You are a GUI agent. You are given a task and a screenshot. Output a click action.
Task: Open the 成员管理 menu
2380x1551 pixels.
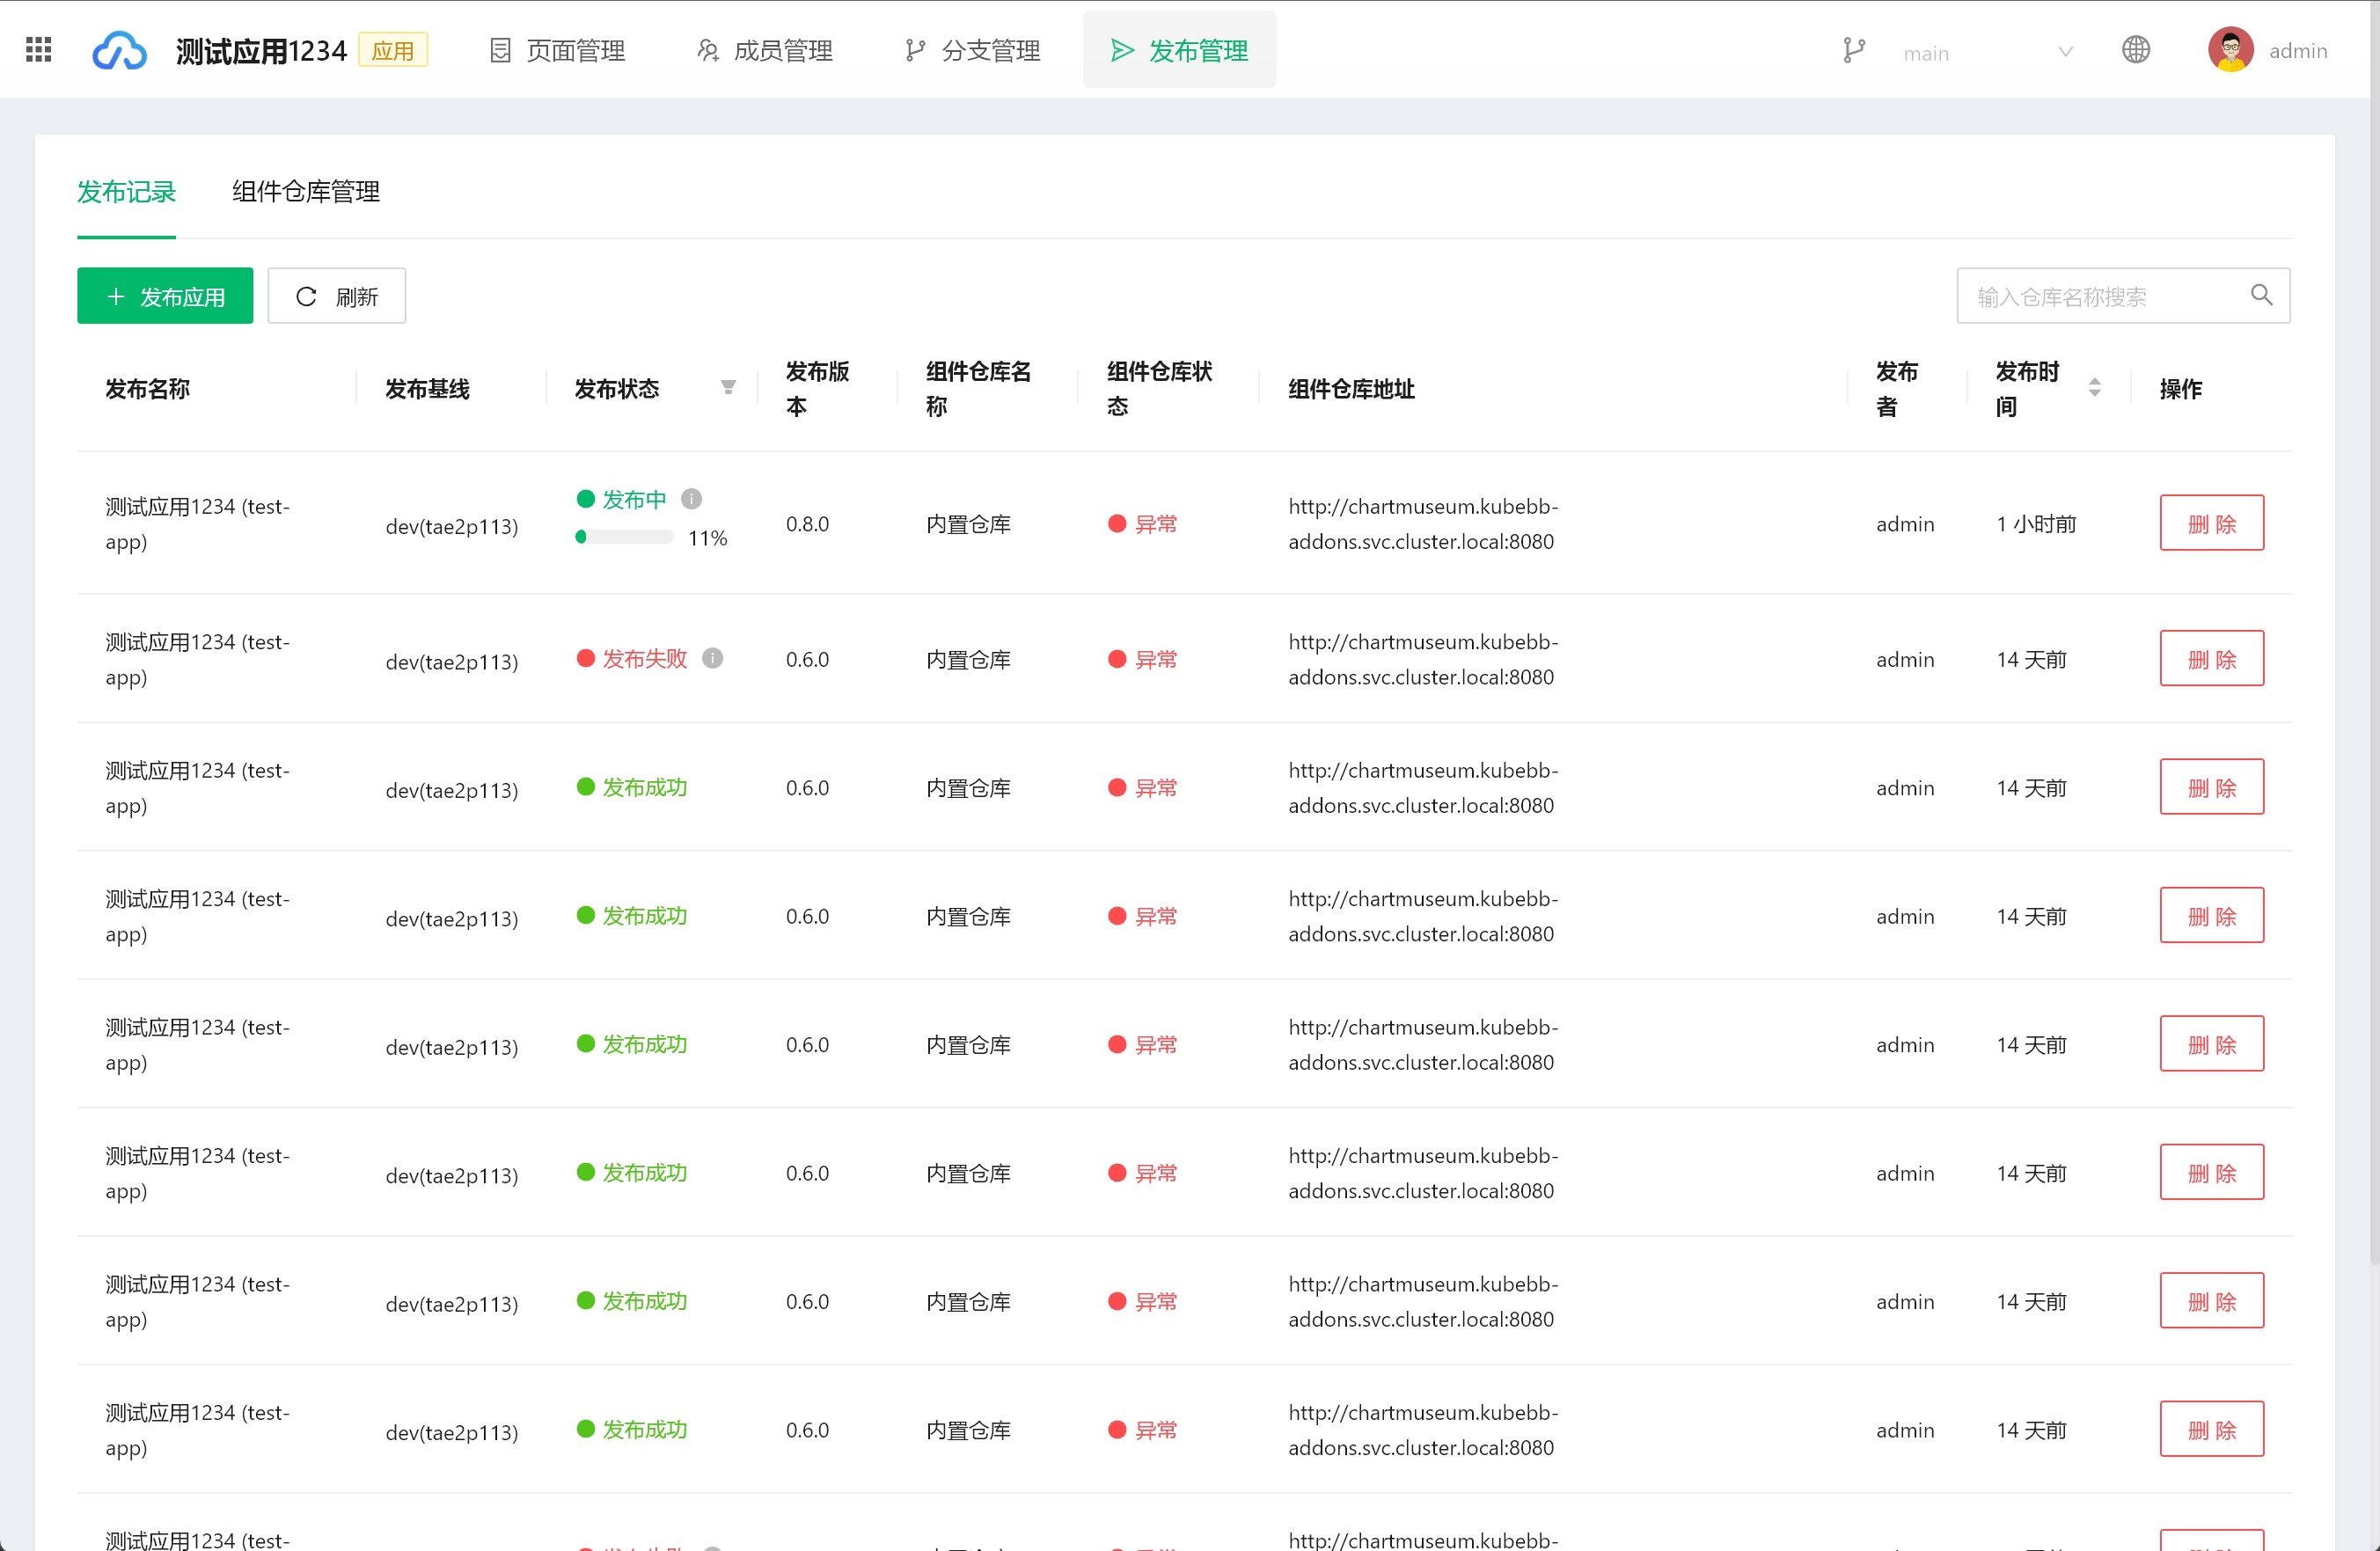tap(764, 50)
